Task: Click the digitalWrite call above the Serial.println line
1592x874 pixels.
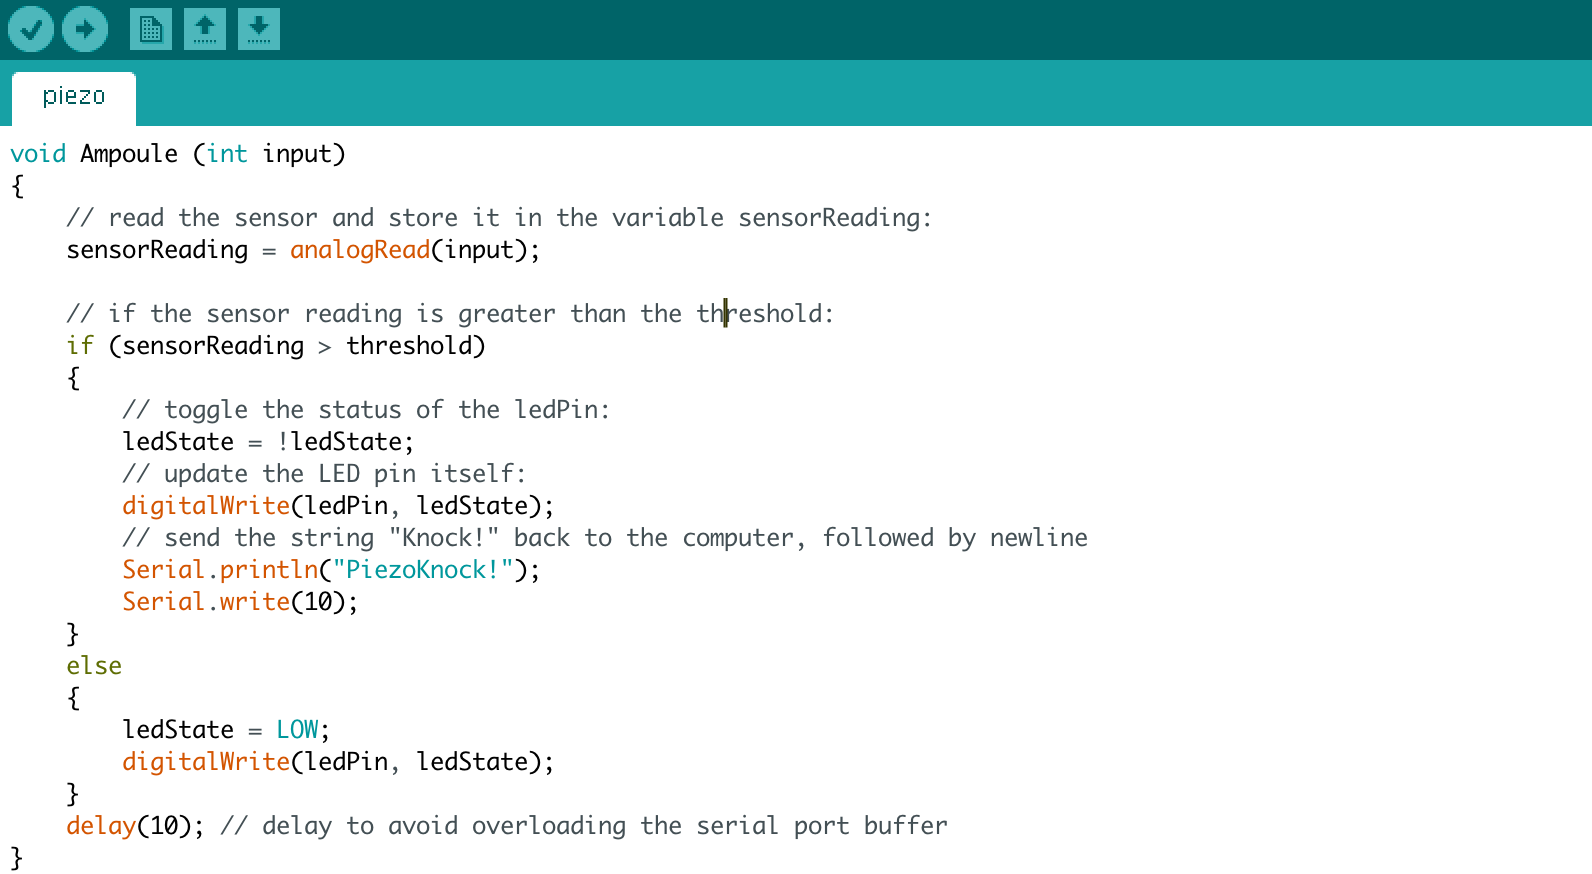Action: pos(206,506)
